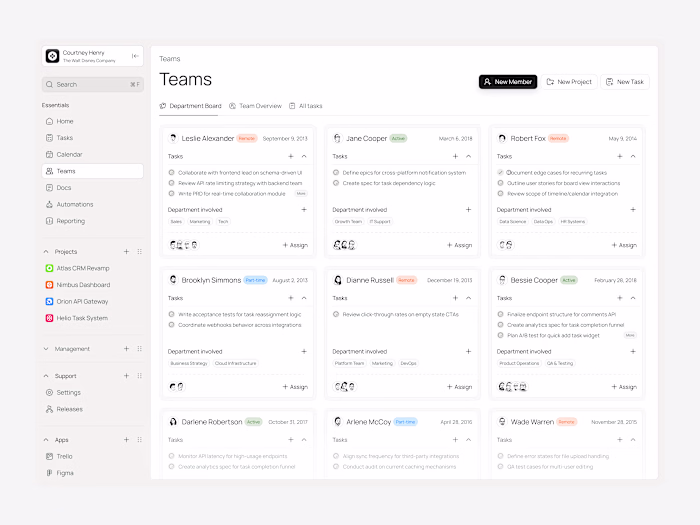The image size is (700, 525).
Task: Collapse the sidebar with the collapse icon
Action: (x=135, y=56)
